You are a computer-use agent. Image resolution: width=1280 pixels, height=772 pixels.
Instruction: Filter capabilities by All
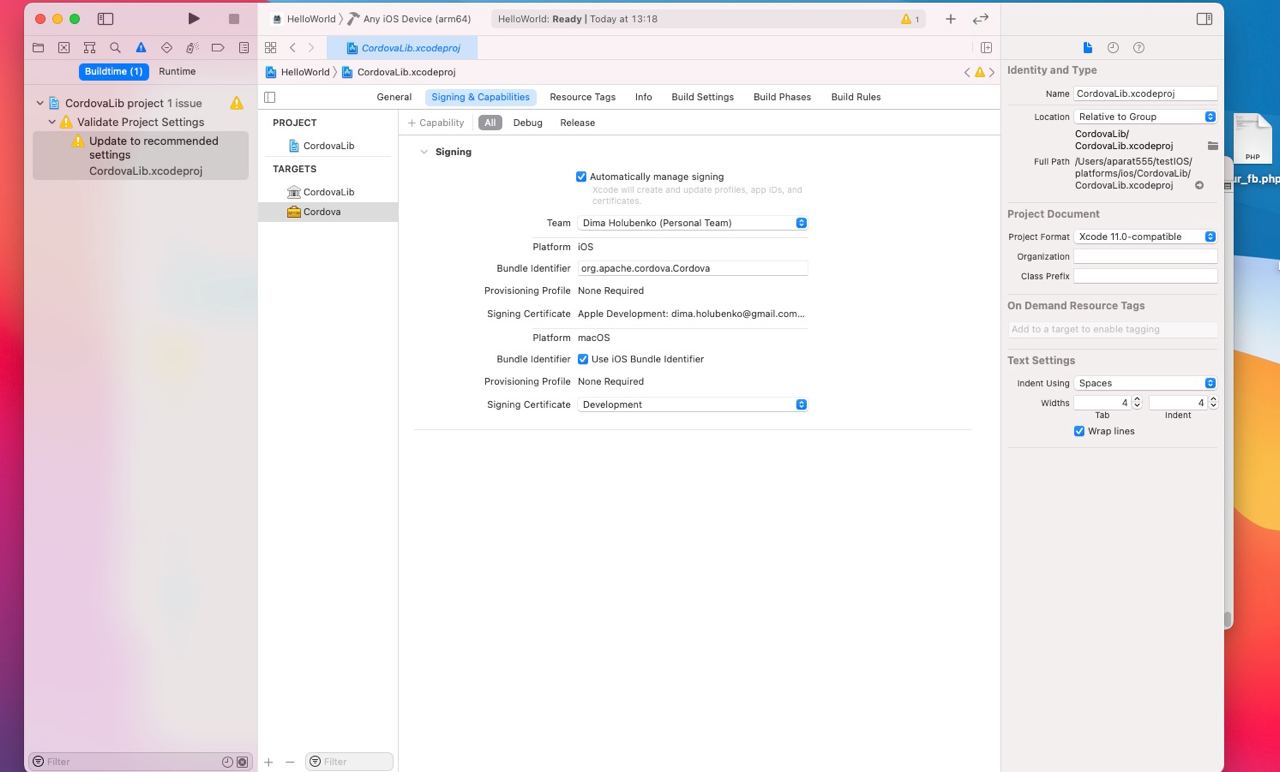coord(490,123)
